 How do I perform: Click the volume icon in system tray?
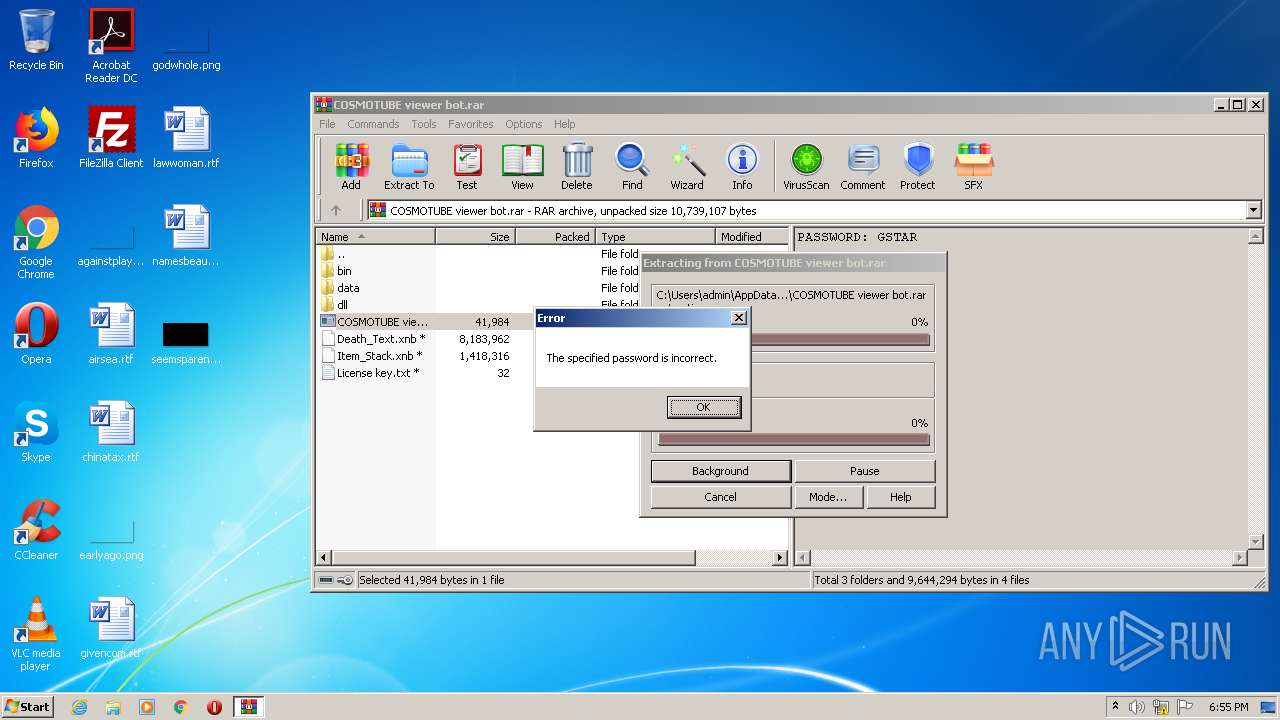[x=1137, y=707]
